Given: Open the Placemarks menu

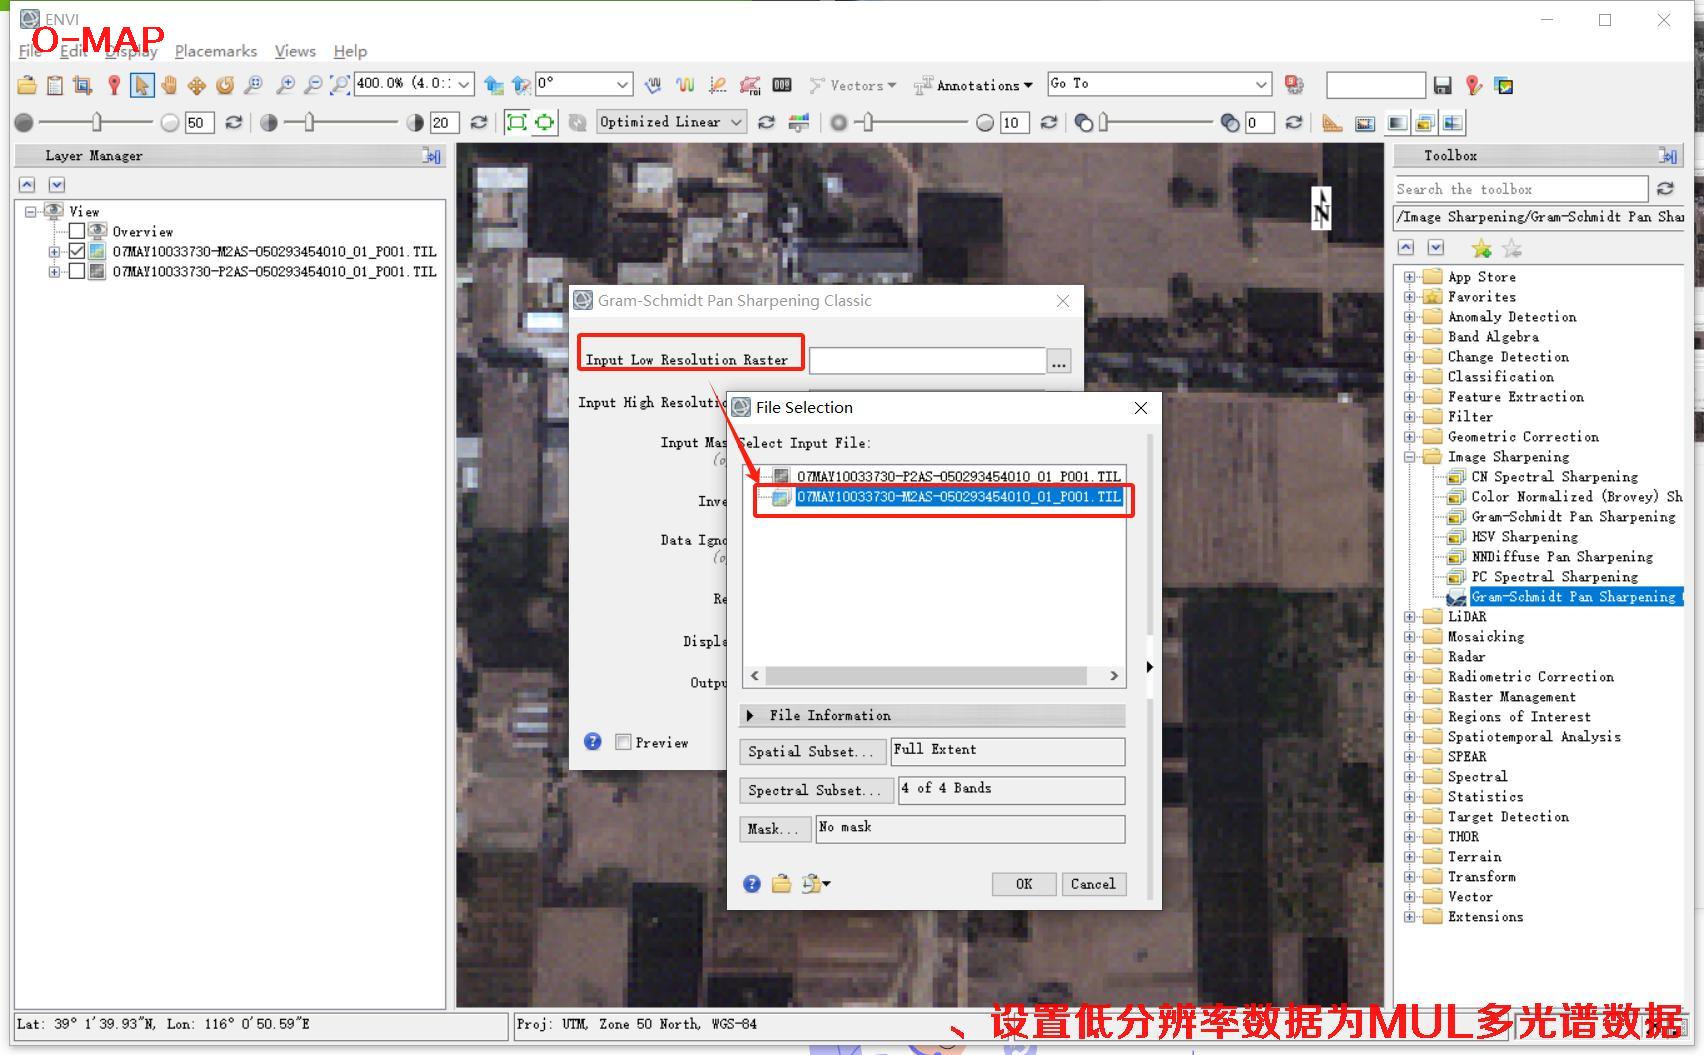Looking at the screenshot, I should pos(215,51).
